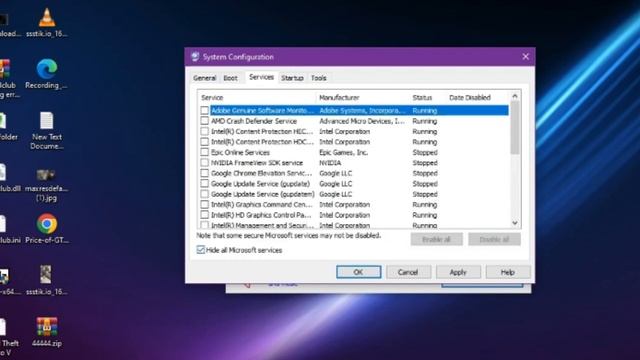Open the VLC ssstik.io file on desktop
Viewport: 640px width, 360px height.
pos(47,23)
